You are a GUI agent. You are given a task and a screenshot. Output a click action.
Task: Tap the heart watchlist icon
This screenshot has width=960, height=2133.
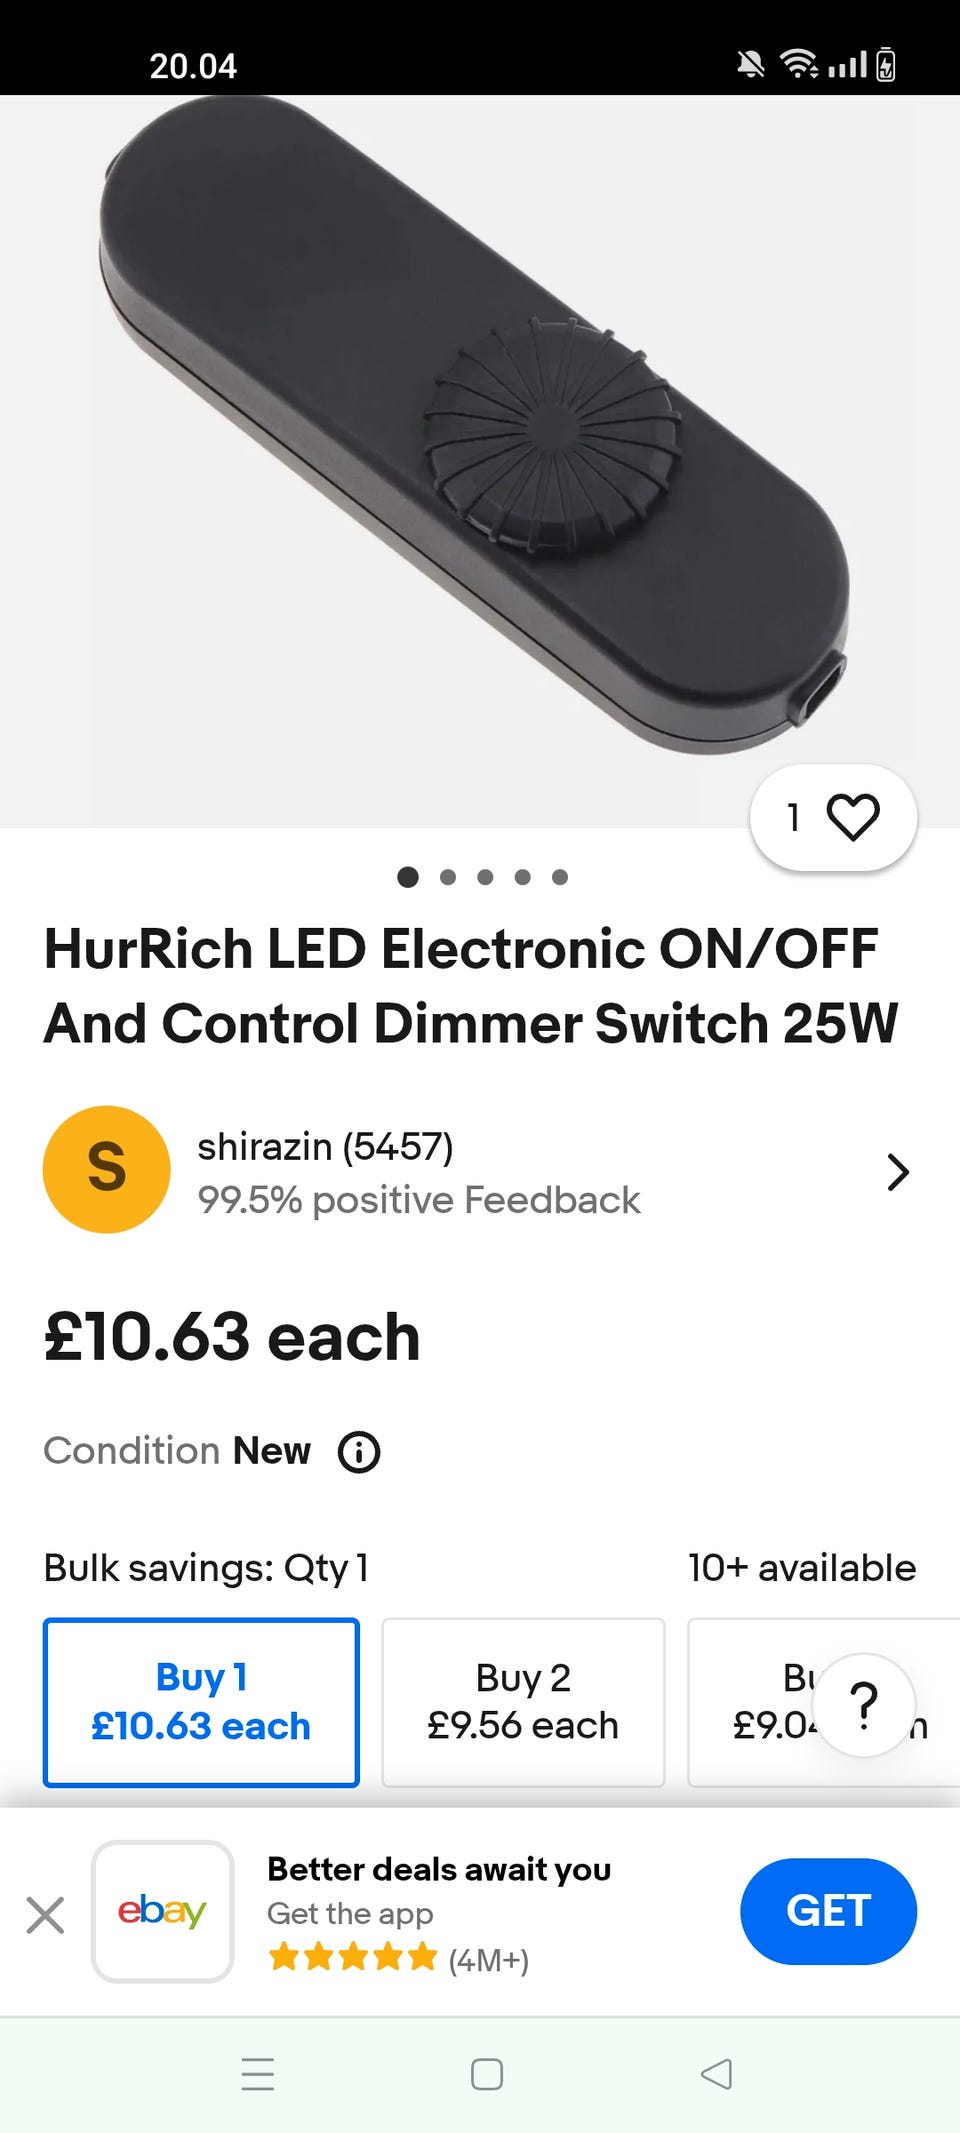point(852,817)
